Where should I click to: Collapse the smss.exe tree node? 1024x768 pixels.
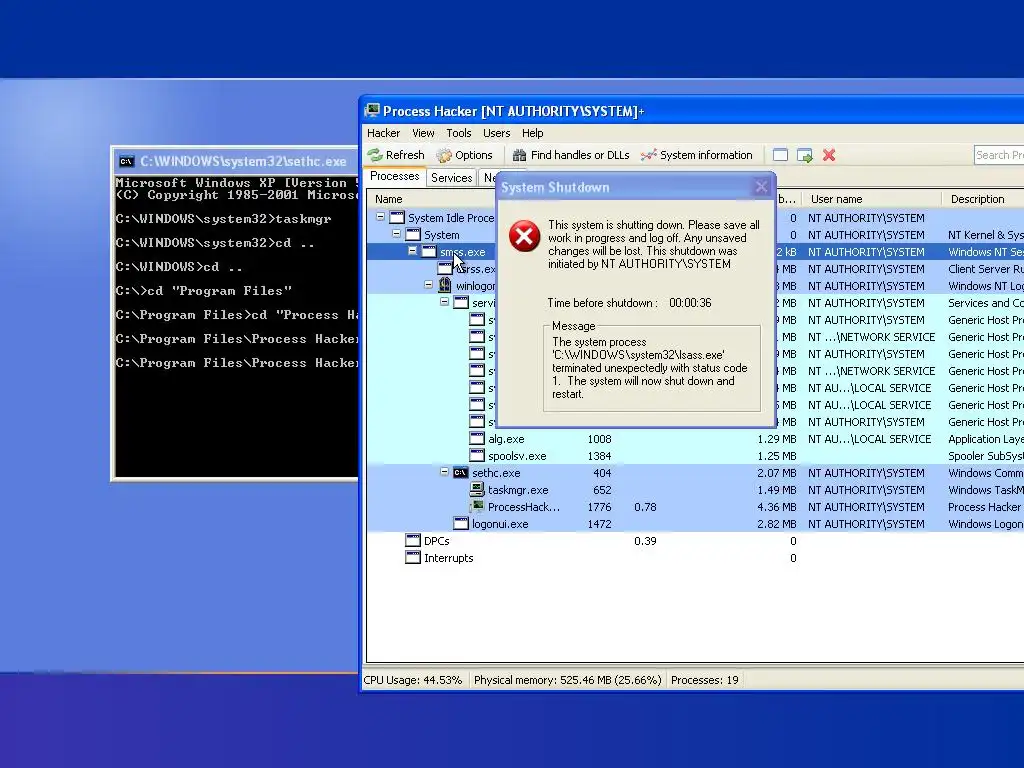(x=413, y=251)
